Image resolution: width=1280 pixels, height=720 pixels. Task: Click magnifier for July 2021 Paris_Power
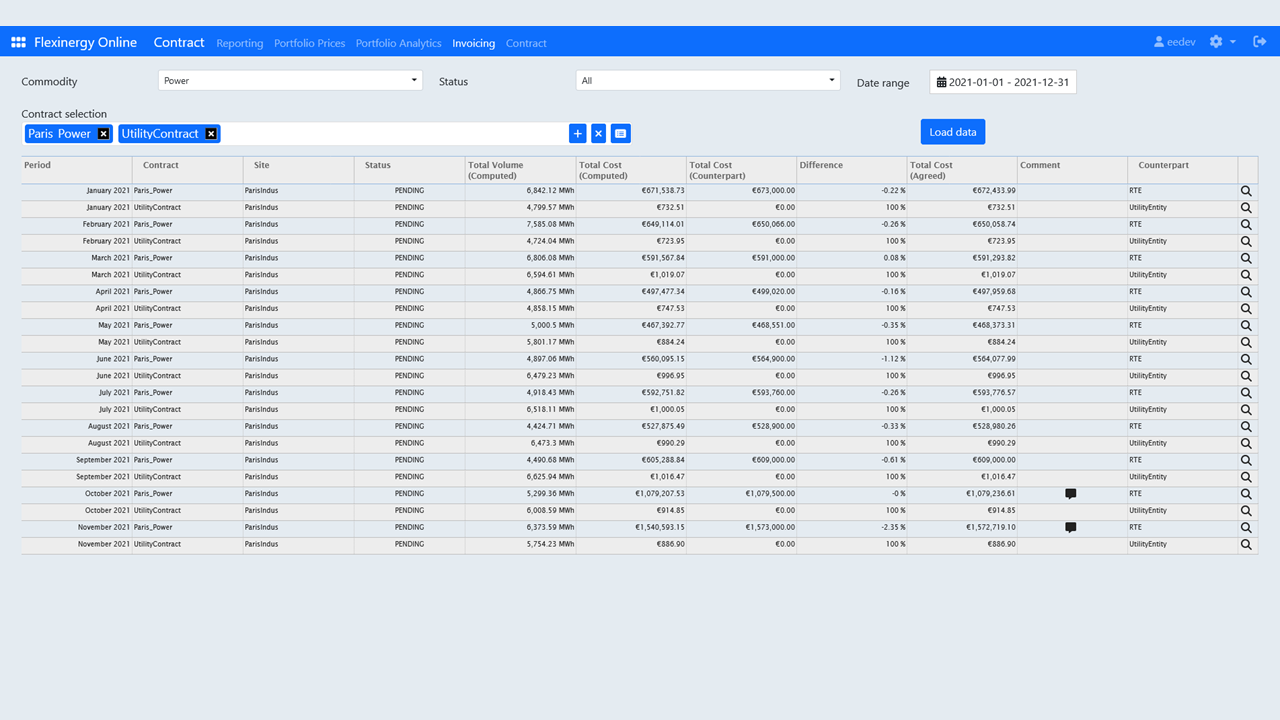pyautogui.click(x=1246, y=393)
